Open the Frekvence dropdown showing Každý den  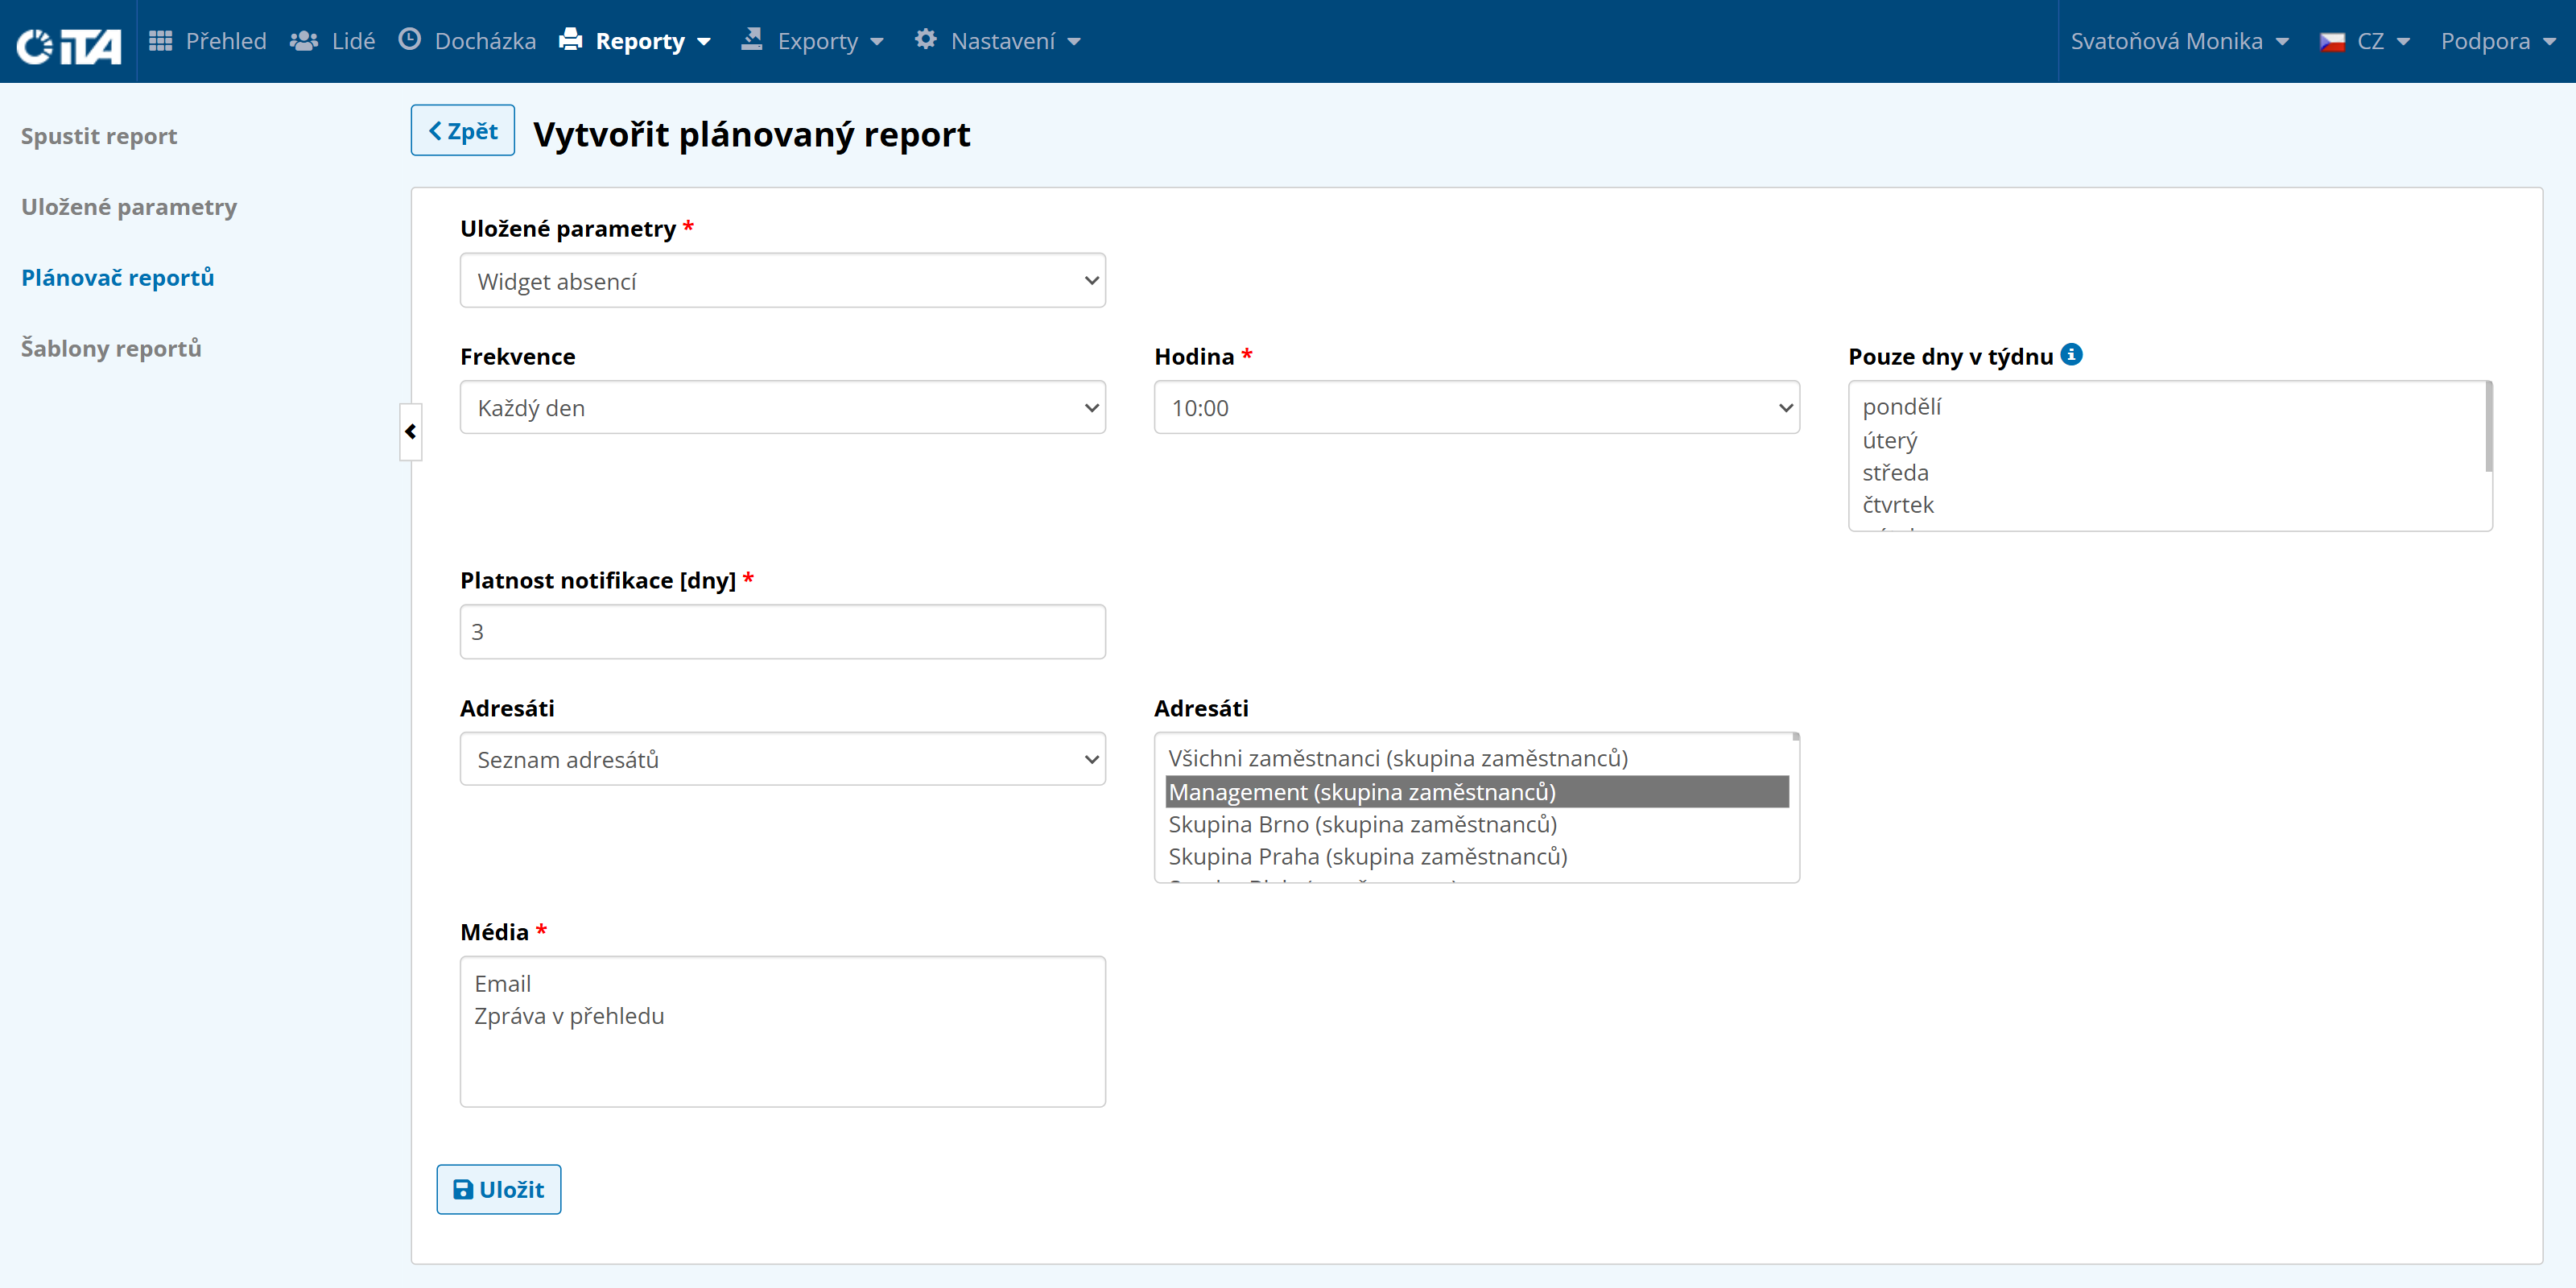click(783, 407)
